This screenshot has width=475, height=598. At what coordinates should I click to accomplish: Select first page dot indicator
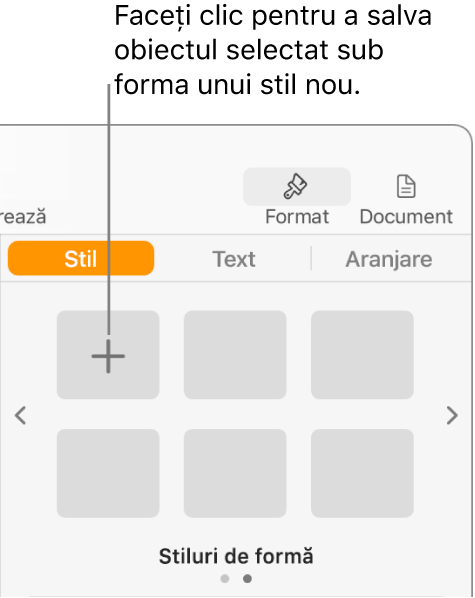pyautogui.click(x=225, y=579)
